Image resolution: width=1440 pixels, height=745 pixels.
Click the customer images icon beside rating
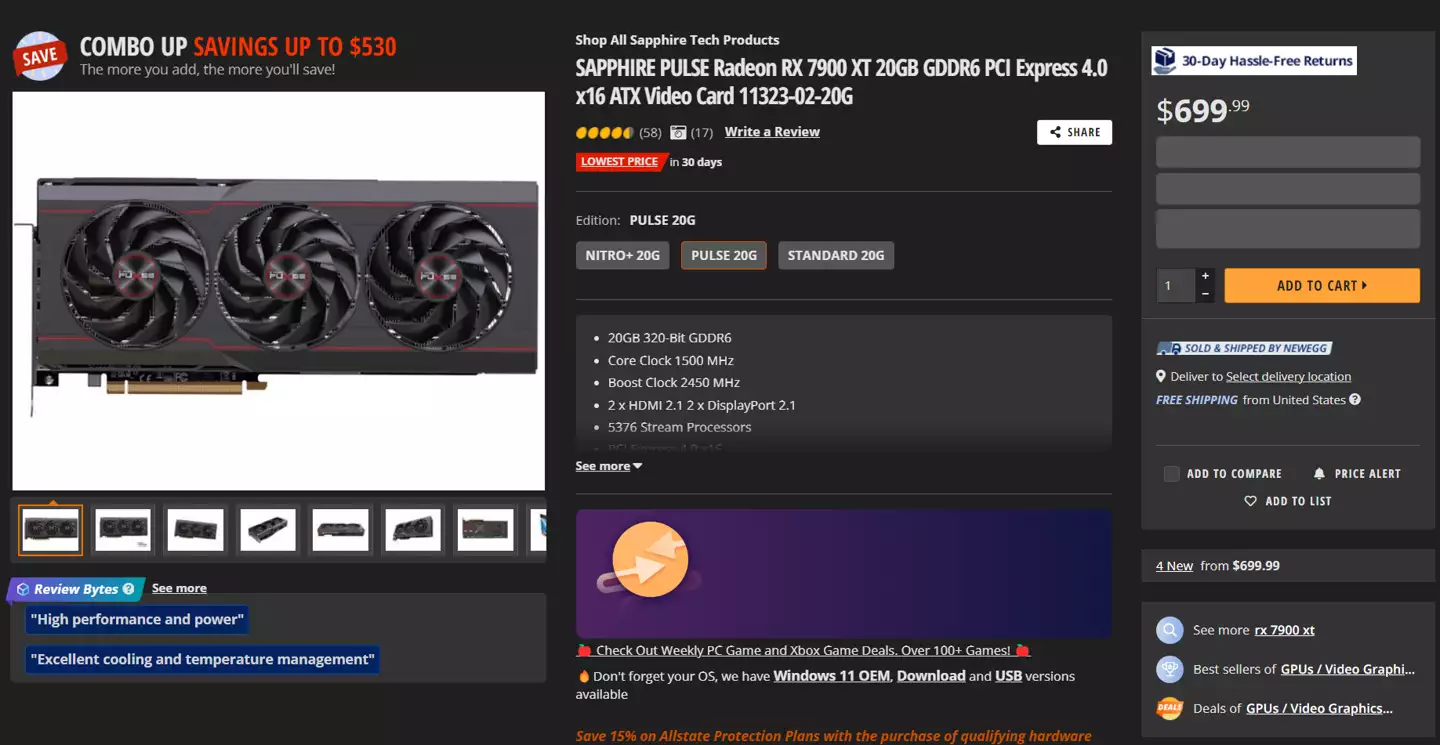678,132
